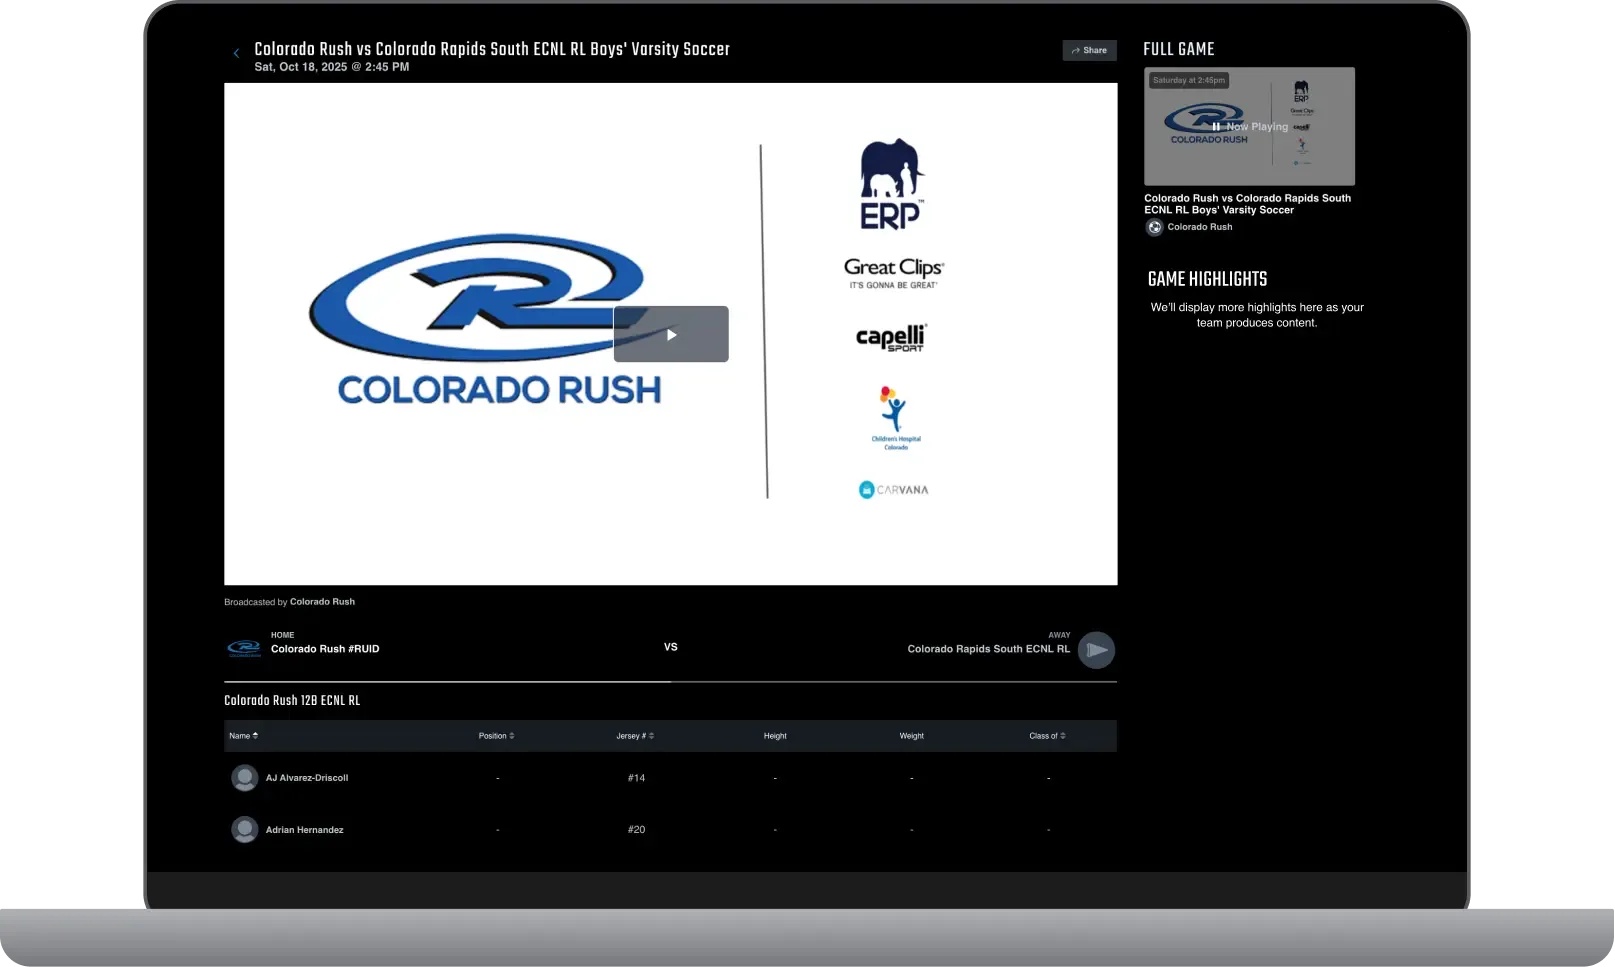This screenshot has height=967, width=1615.
Task: Pause the Now Playing video in sidebar
Action: tap(1216, 126)
